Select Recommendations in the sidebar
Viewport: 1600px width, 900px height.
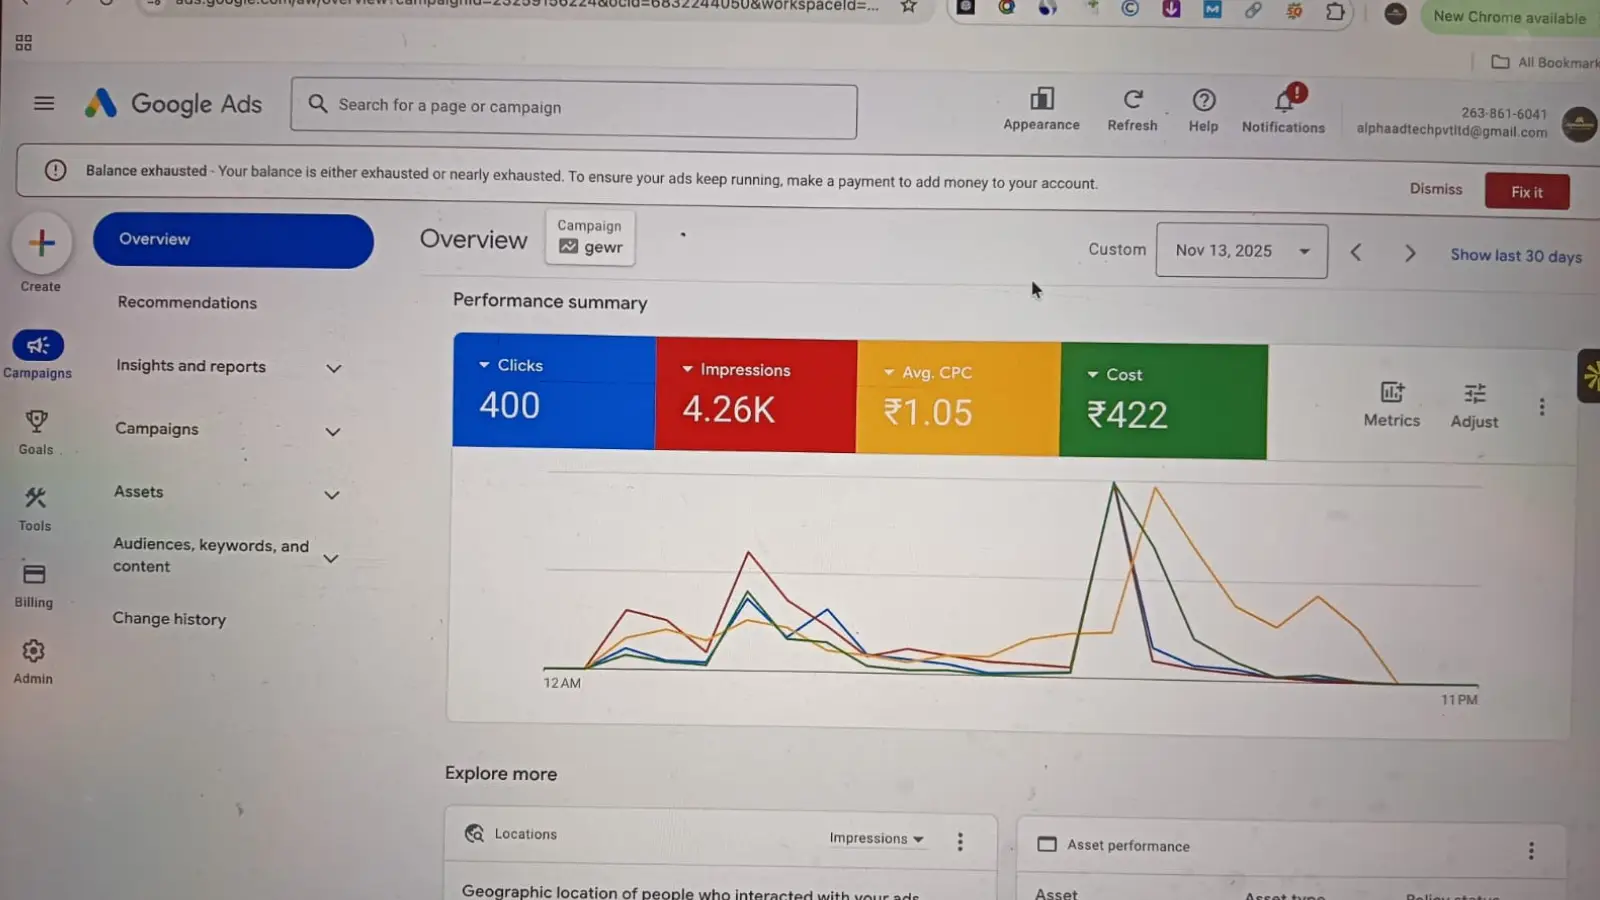[x=187, y=303]
